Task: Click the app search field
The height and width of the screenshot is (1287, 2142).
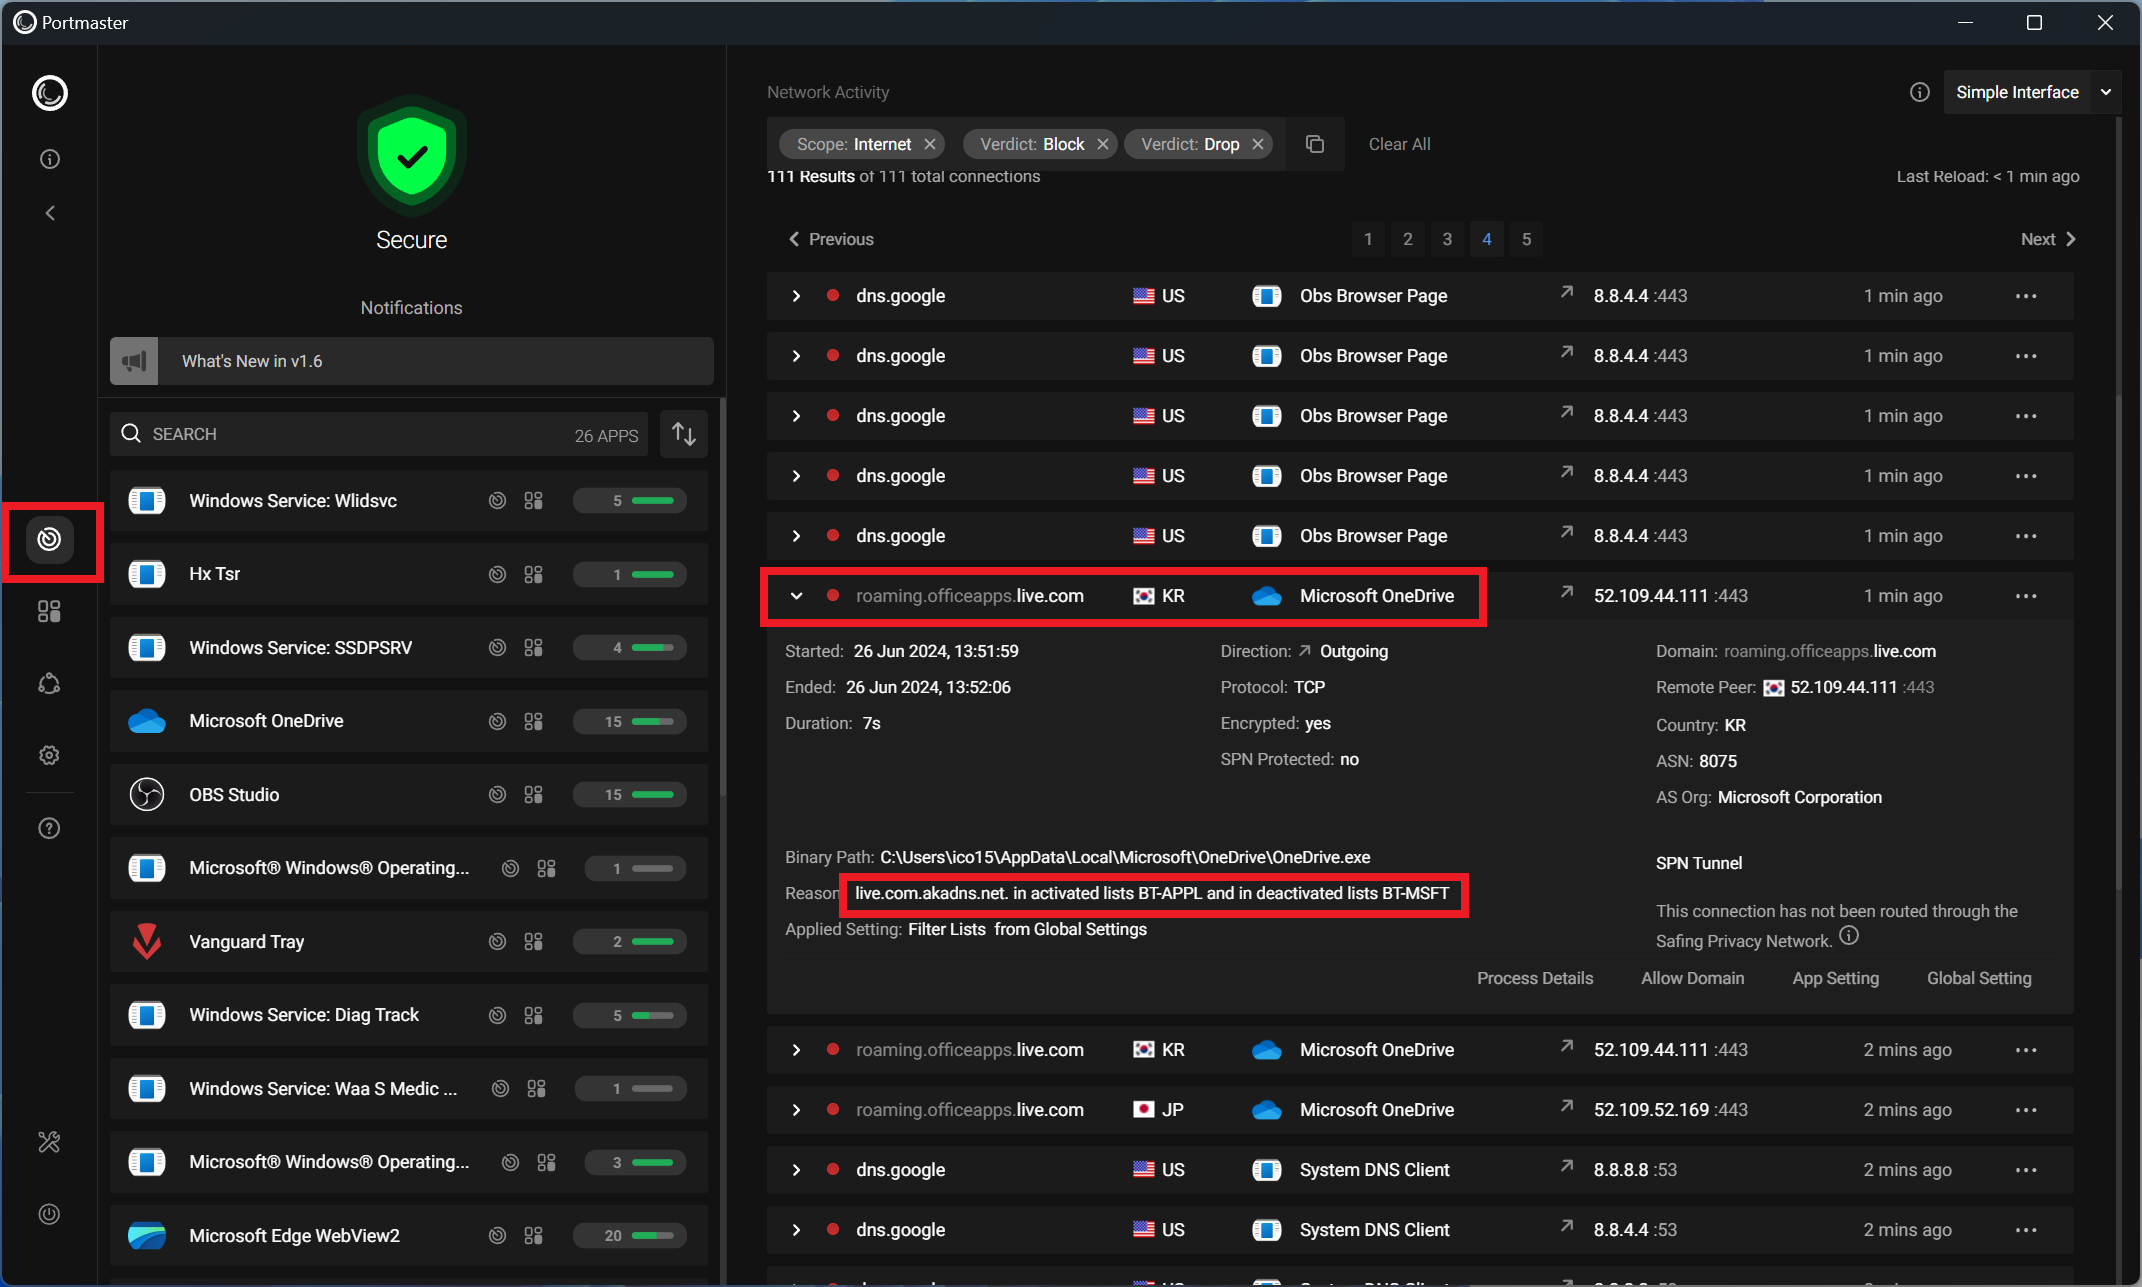Action: [379, 434]
